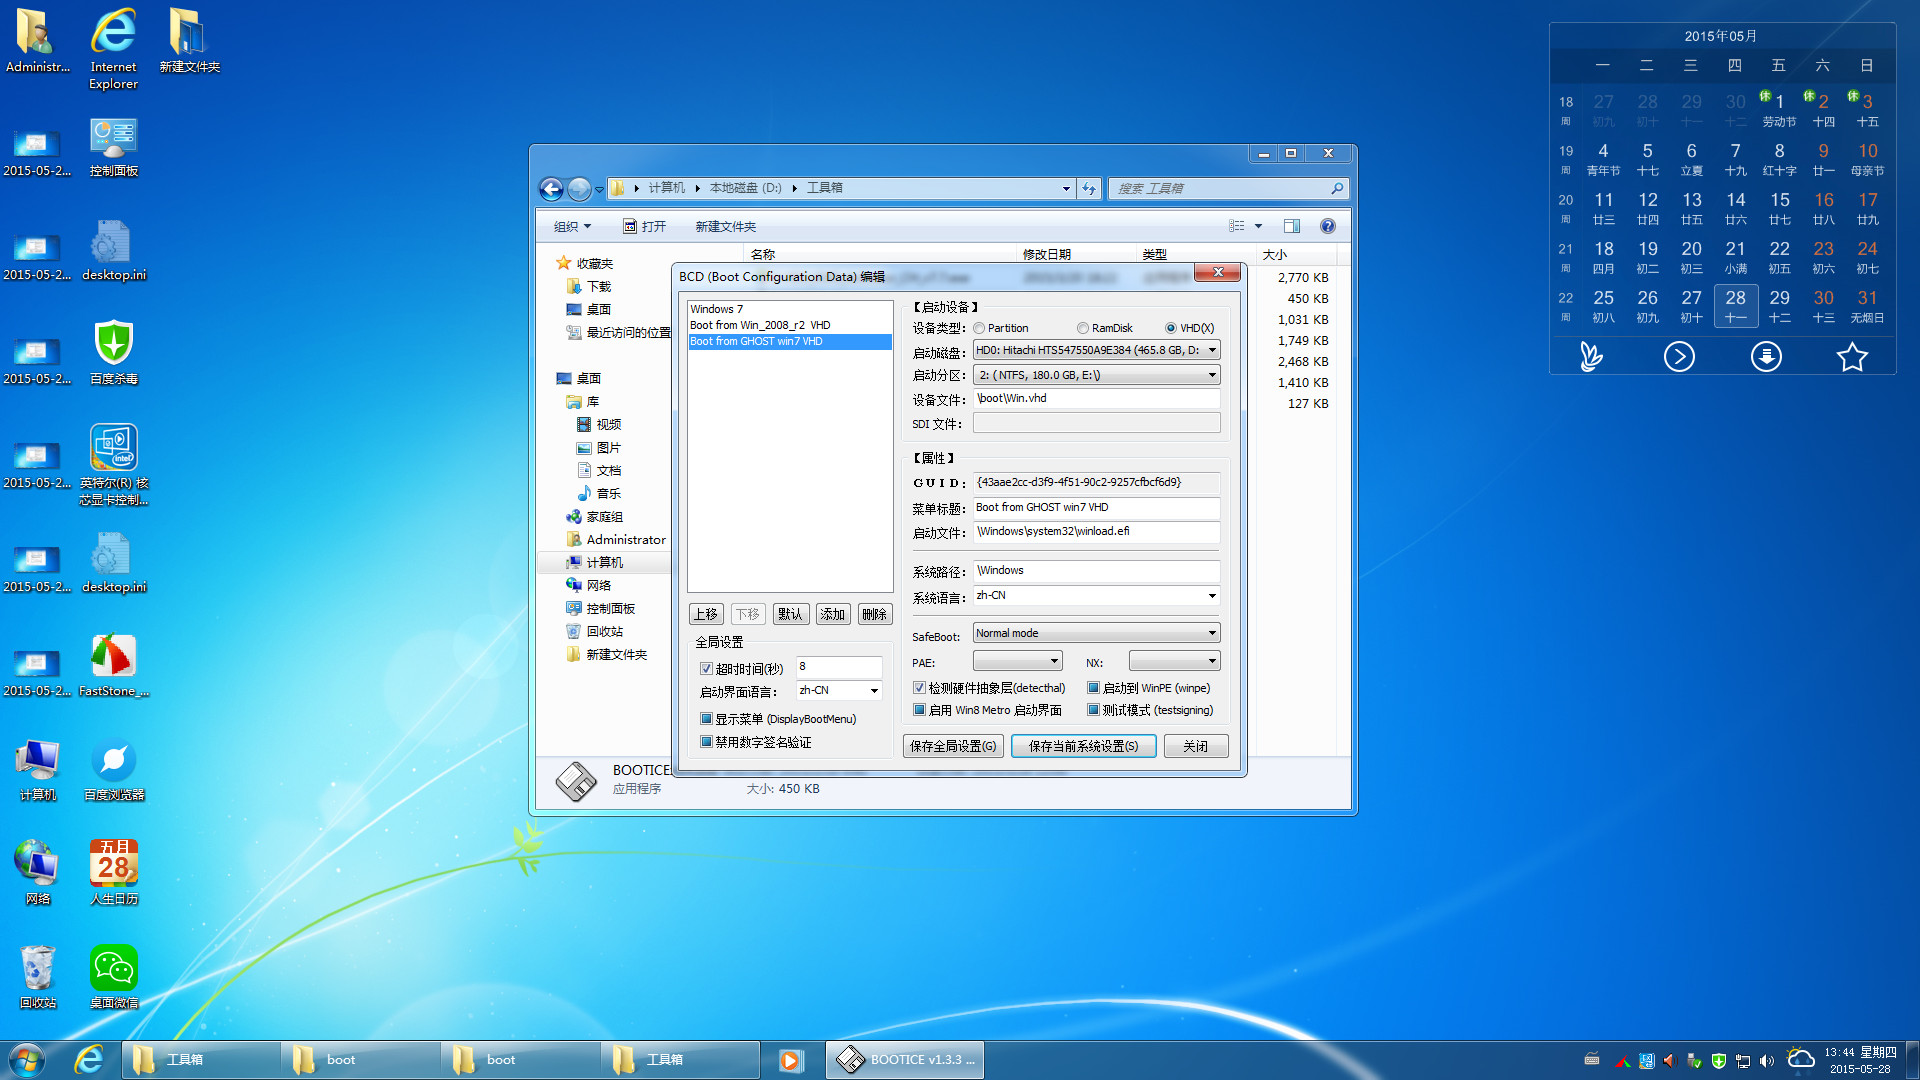Select RamDisk device type radio
Image resolution: width=1920 pixels, height=1080 pixels.
[1083, 328]
